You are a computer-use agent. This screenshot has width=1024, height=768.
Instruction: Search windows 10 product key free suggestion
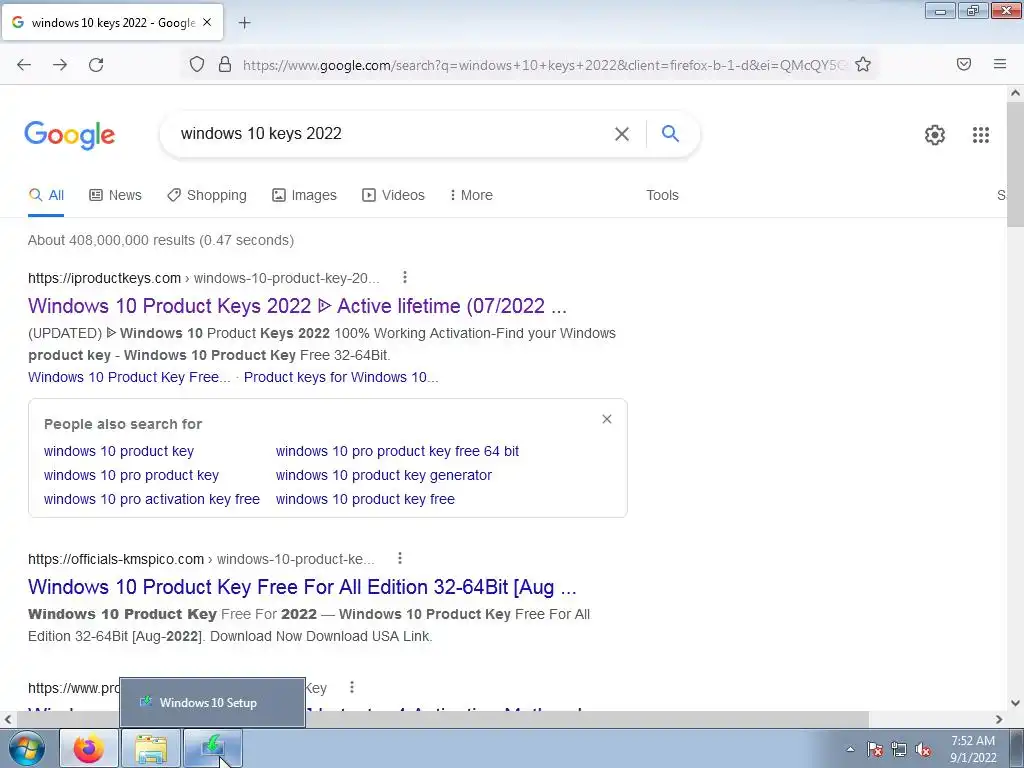coord(365,500)
